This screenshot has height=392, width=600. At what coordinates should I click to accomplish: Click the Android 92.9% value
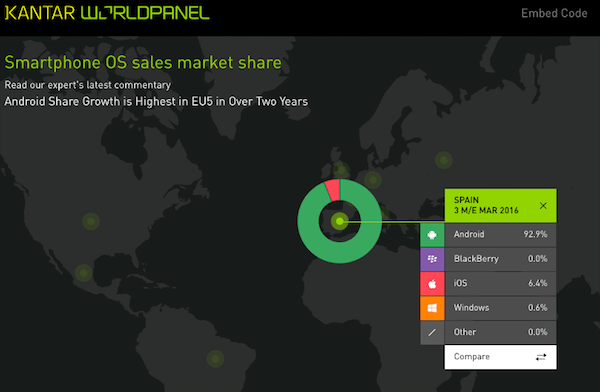(535, 234)
